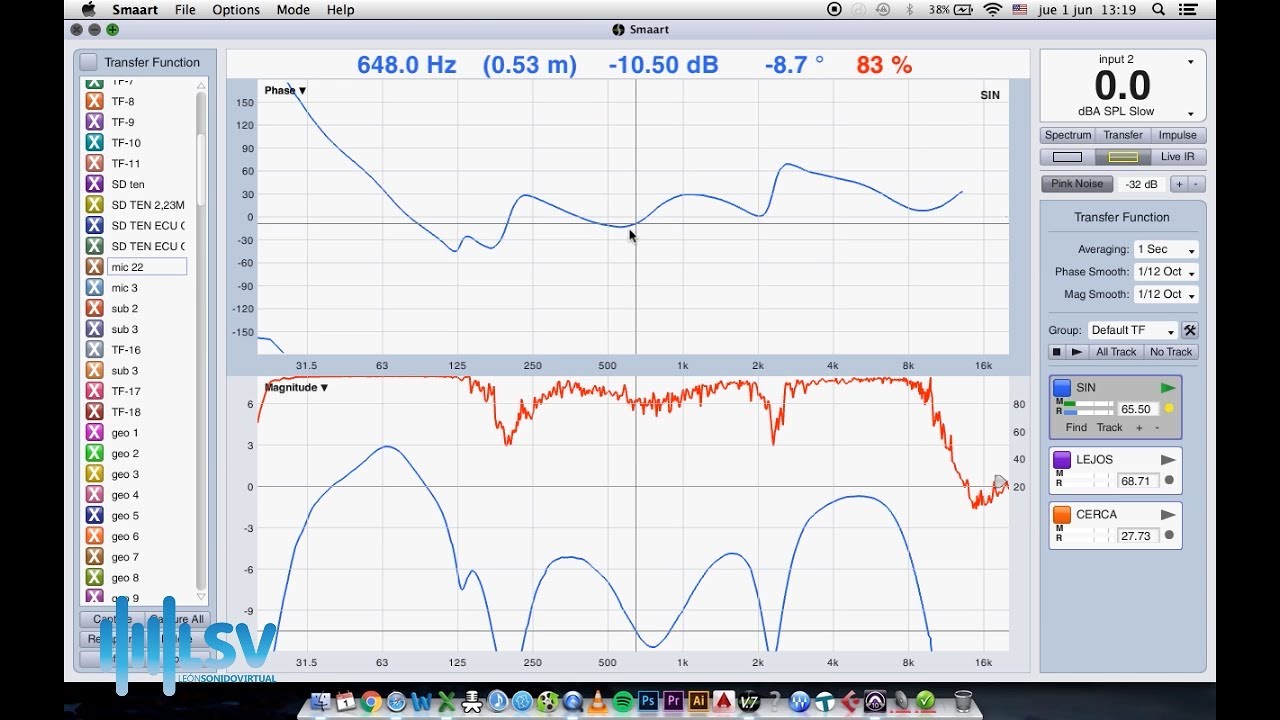Launch Premiere Pro from the dock
Viewport: 1280px width, 720px height.
click(x=673, y=702)
